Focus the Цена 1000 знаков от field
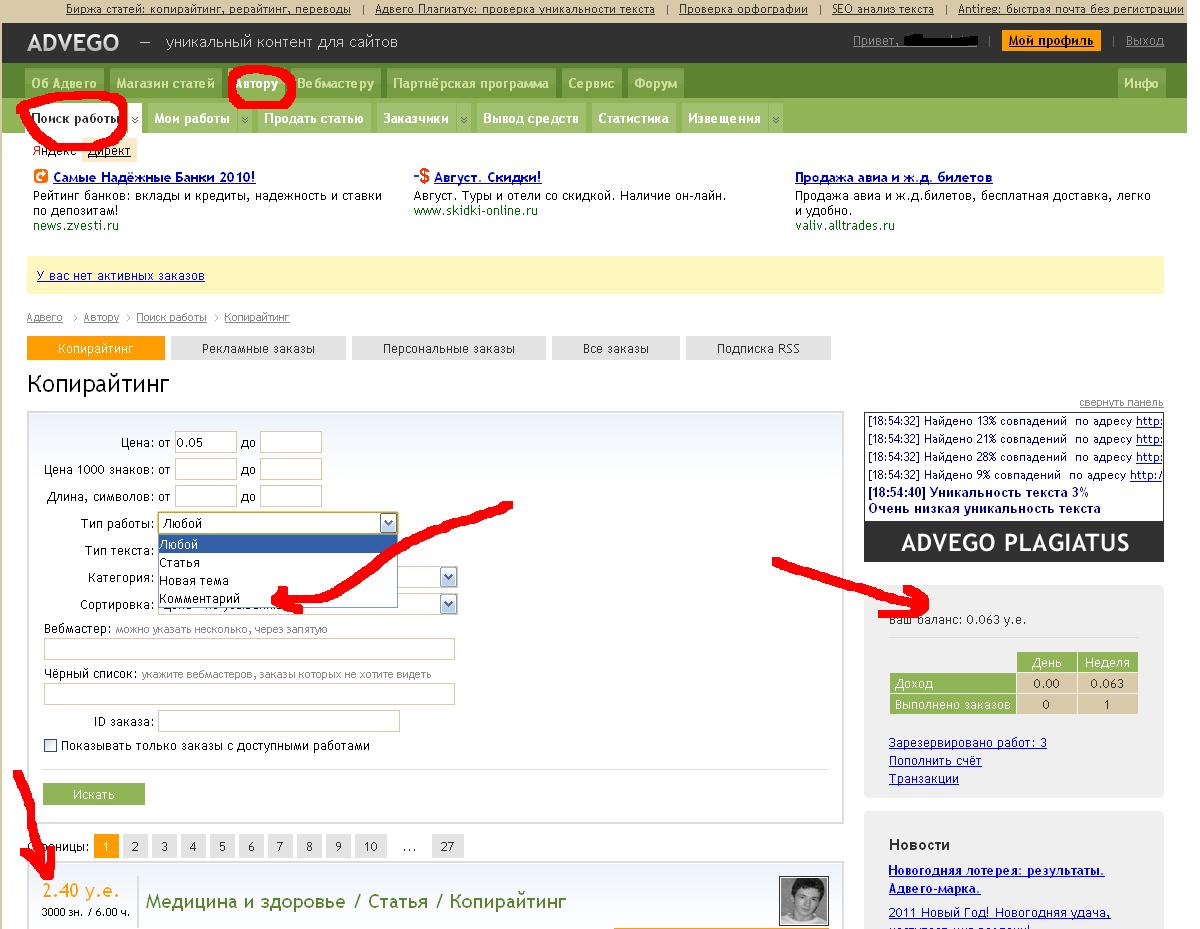The width and height of the screenshot is (1200, 929). pos(206,469)
